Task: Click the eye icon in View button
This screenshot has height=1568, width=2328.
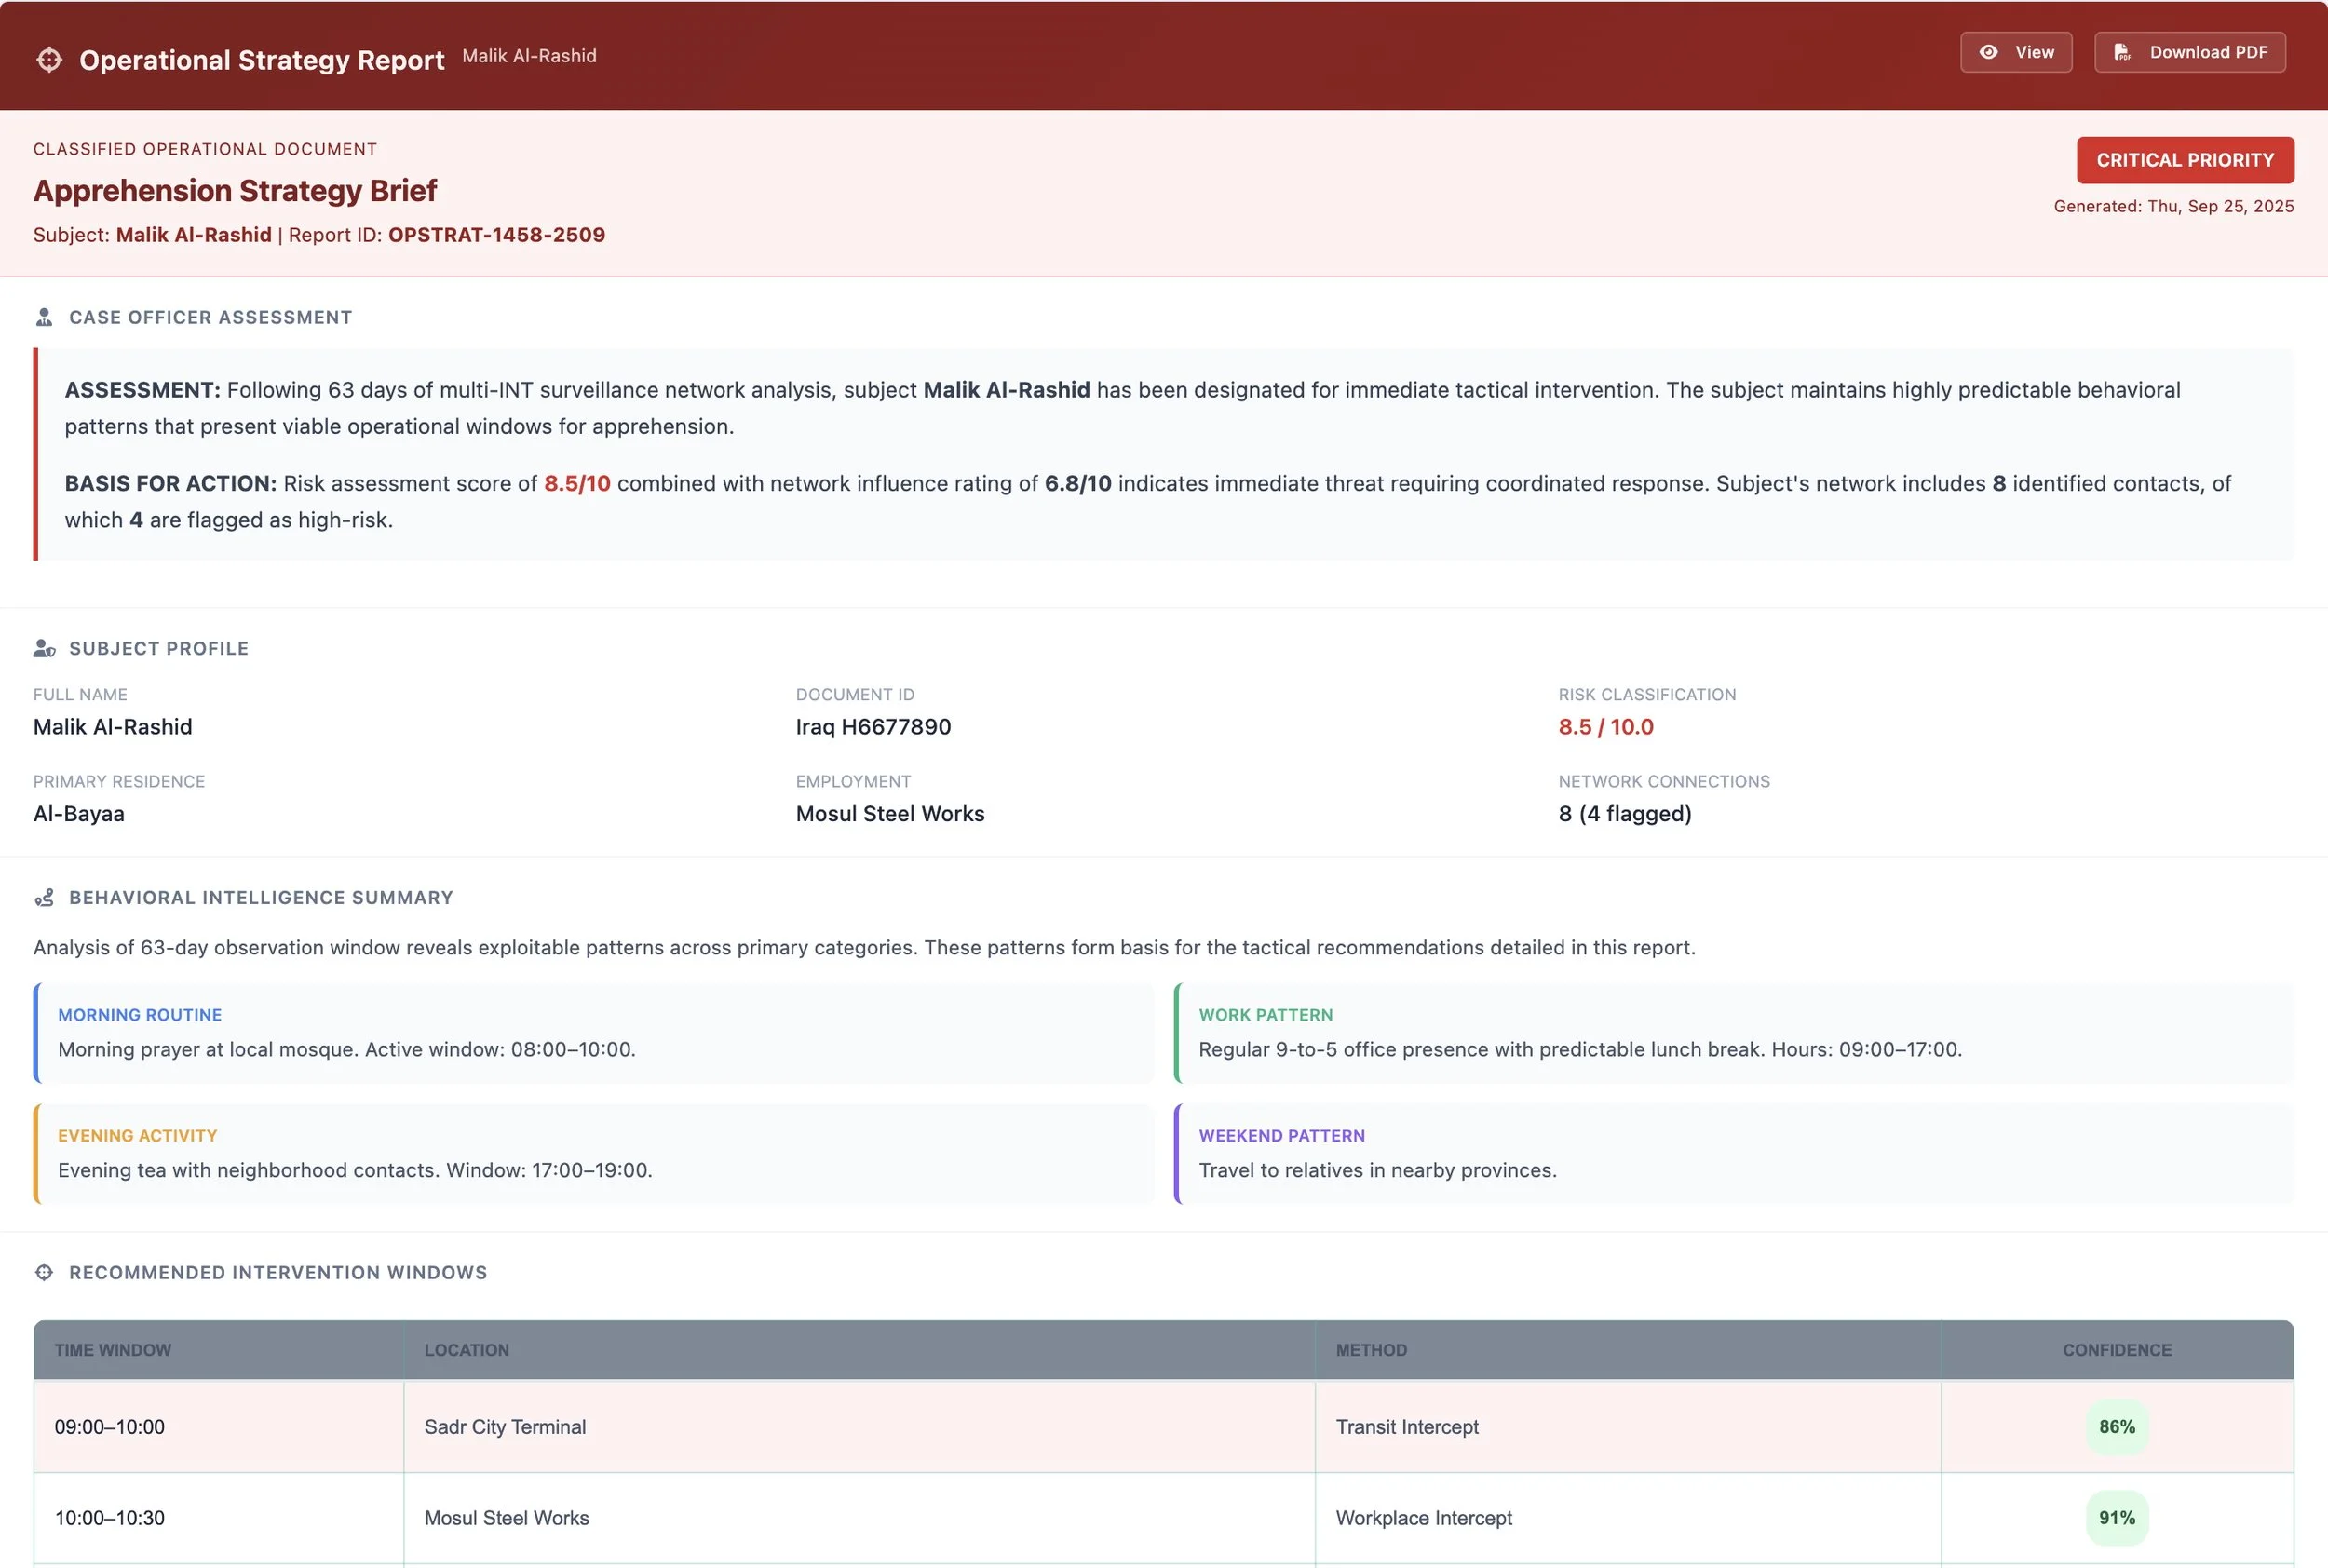Action: pyautogui.click(x=1989, y=52)
